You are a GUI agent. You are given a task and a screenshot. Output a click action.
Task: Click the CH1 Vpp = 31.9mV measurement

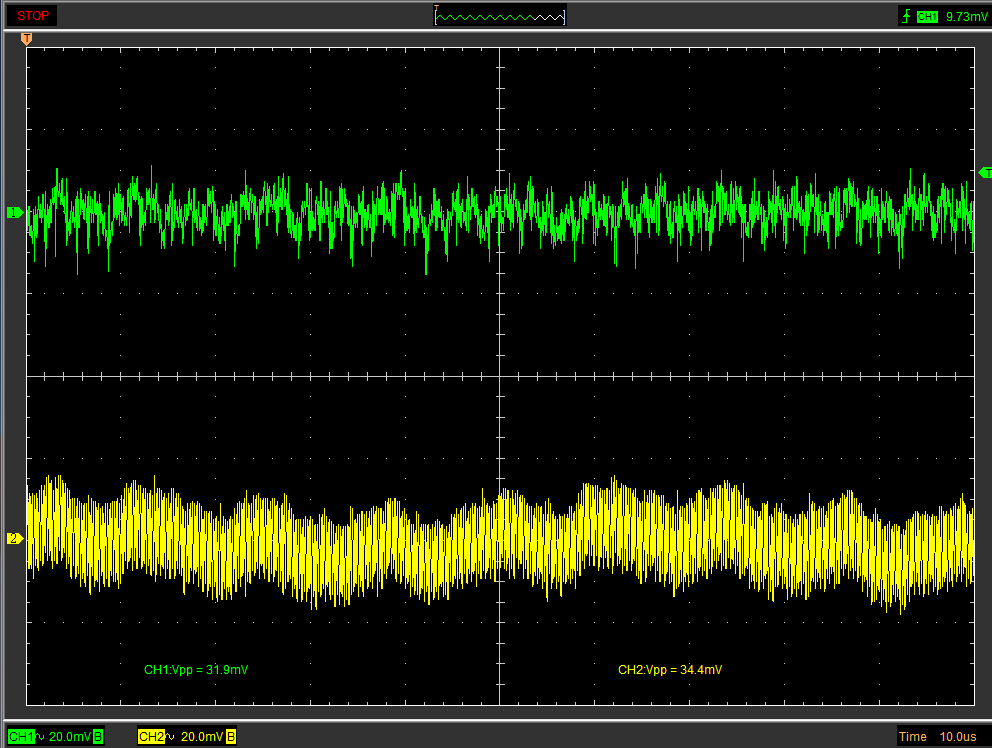click(196, 669)
